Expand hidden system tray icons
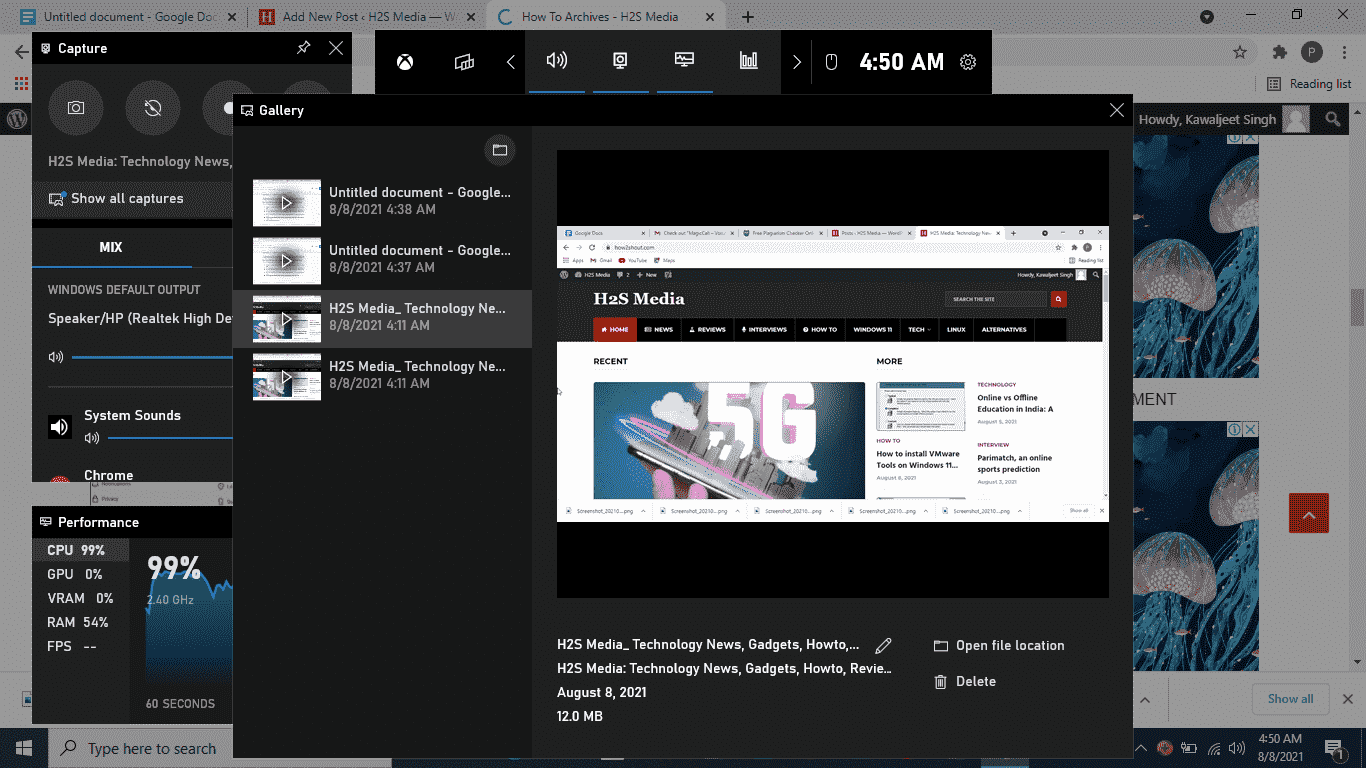The height and width of the screenshot is (768, 1366). point(1140,747)
